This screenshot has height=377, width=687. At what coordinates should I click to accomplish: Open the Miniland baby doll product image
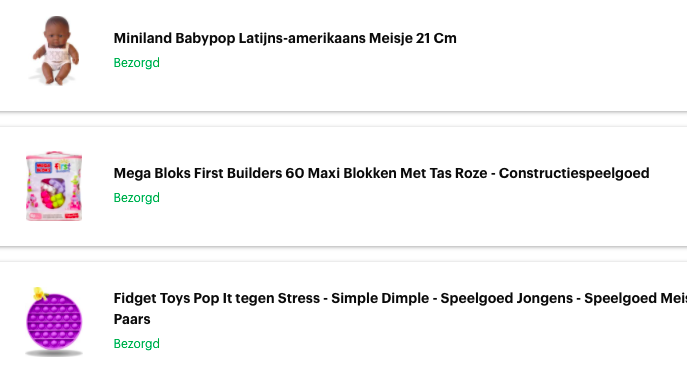54,51
